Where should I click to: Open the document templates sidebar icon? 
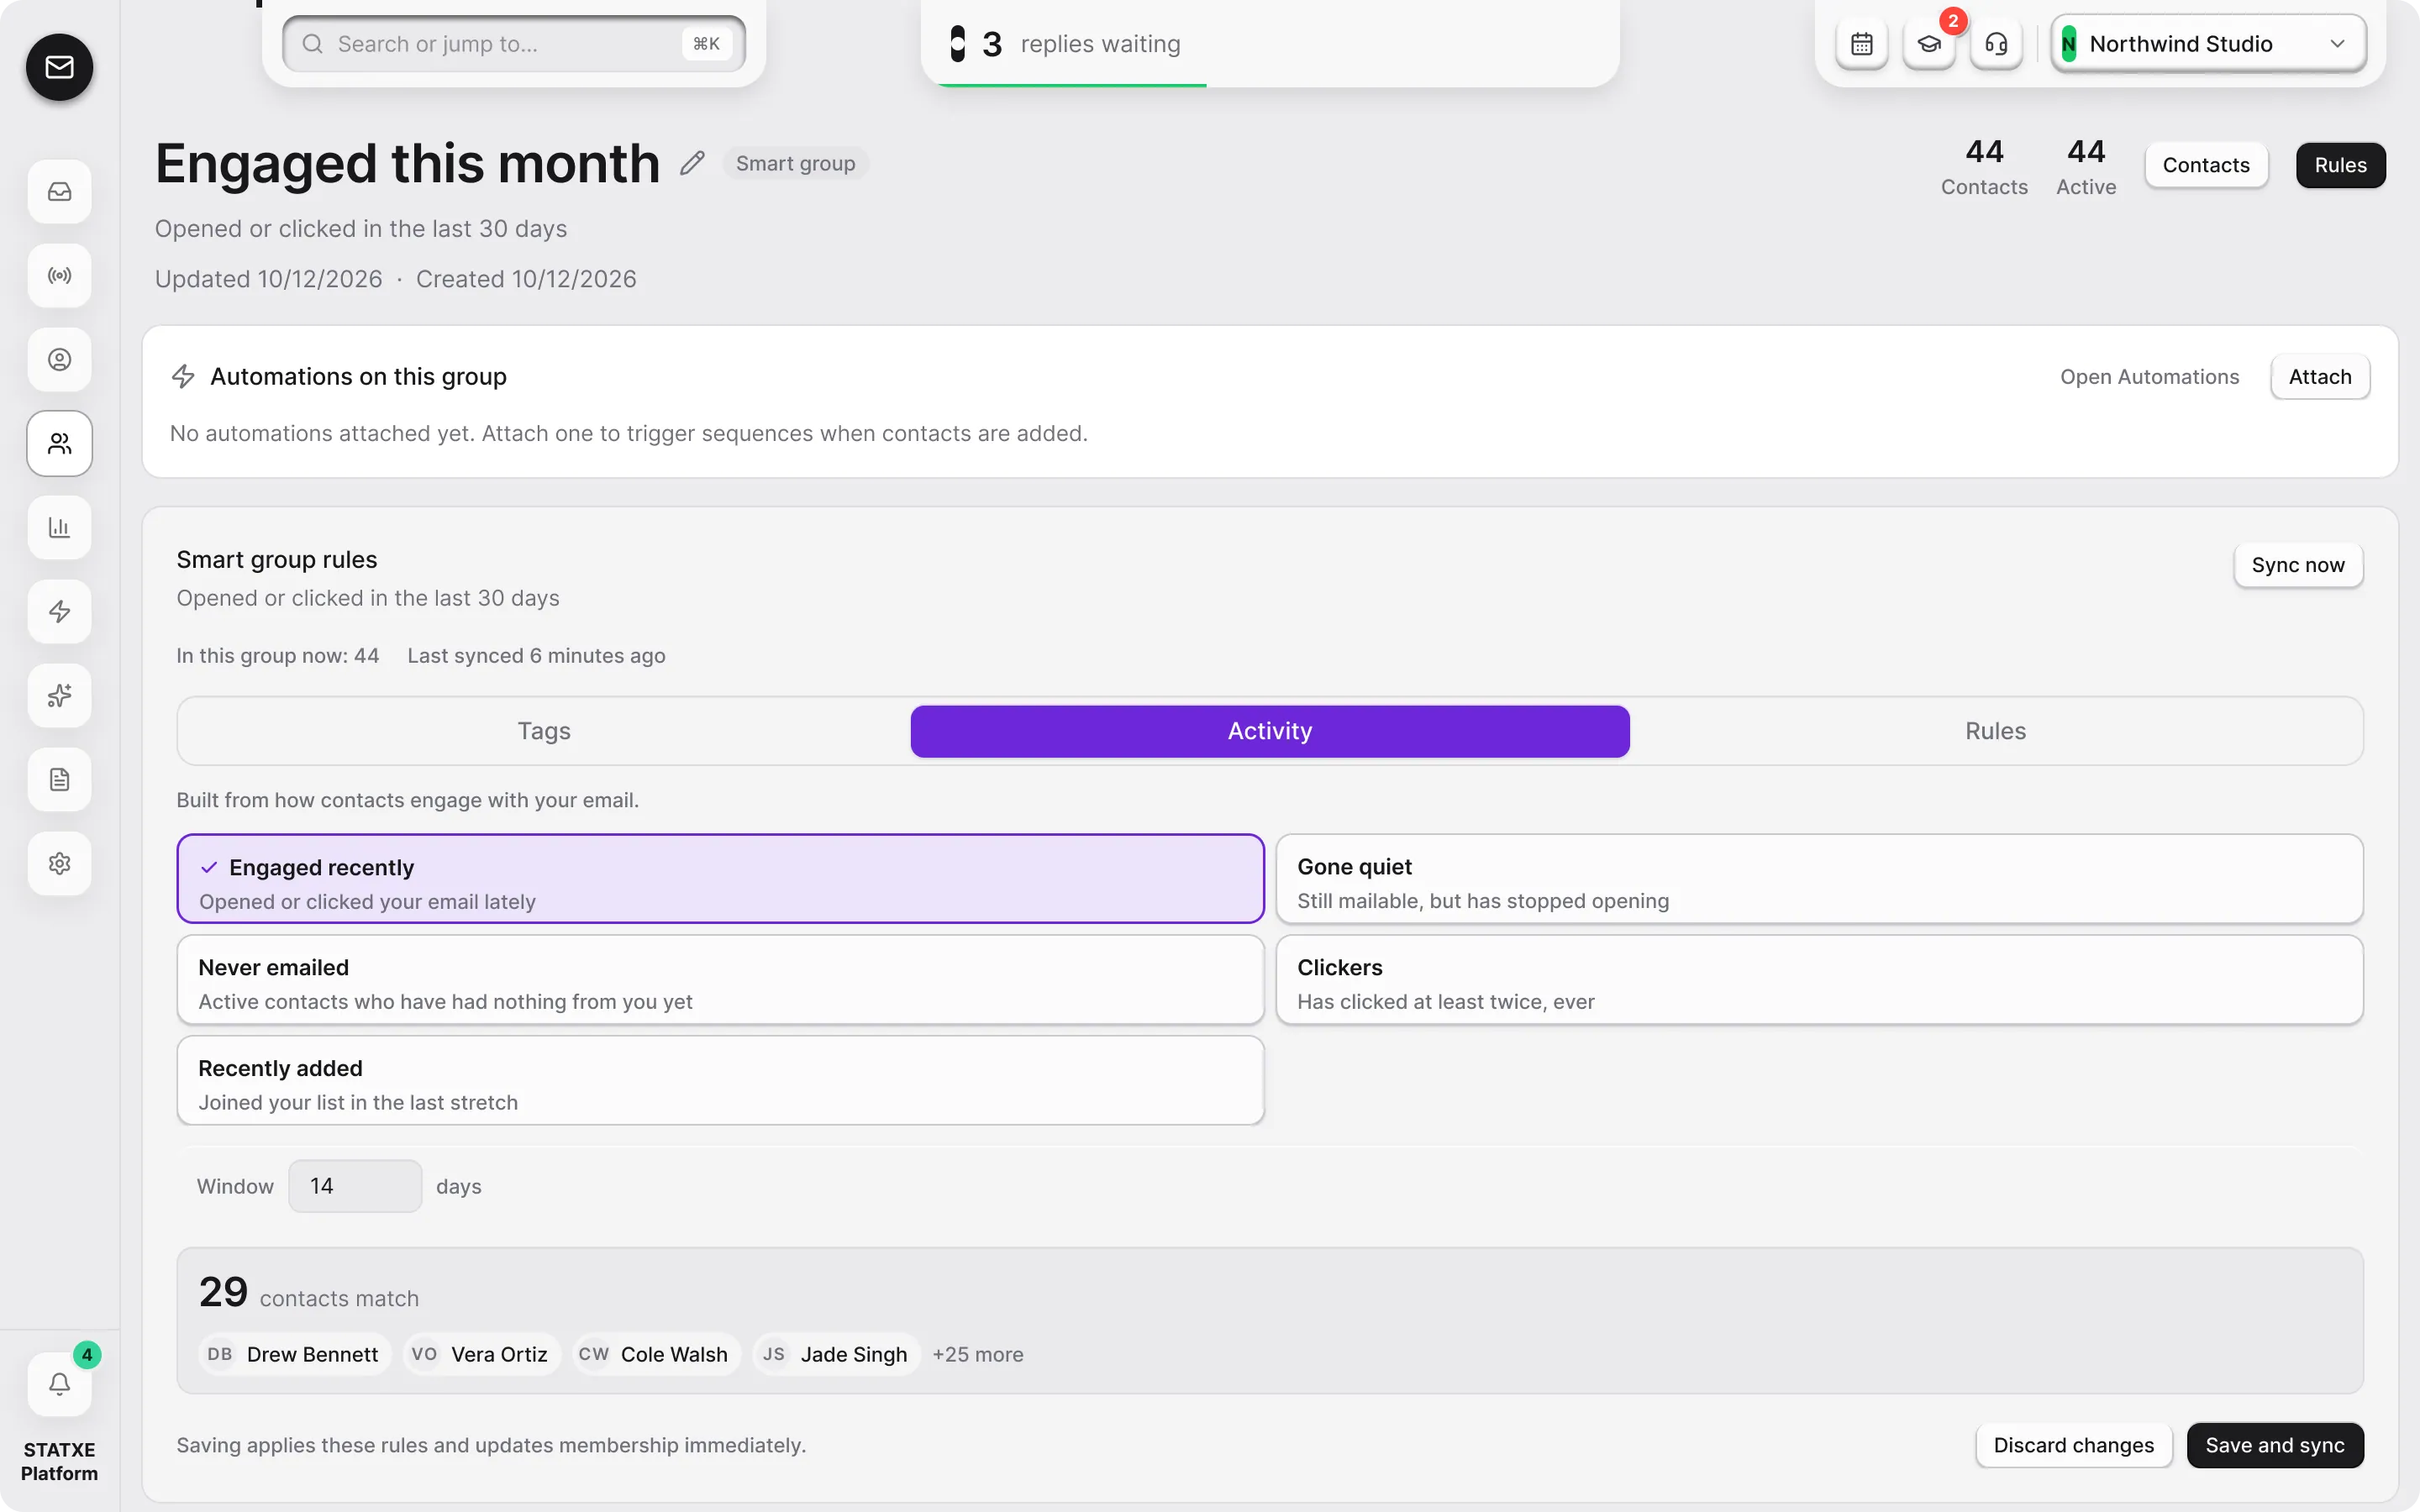59,779
